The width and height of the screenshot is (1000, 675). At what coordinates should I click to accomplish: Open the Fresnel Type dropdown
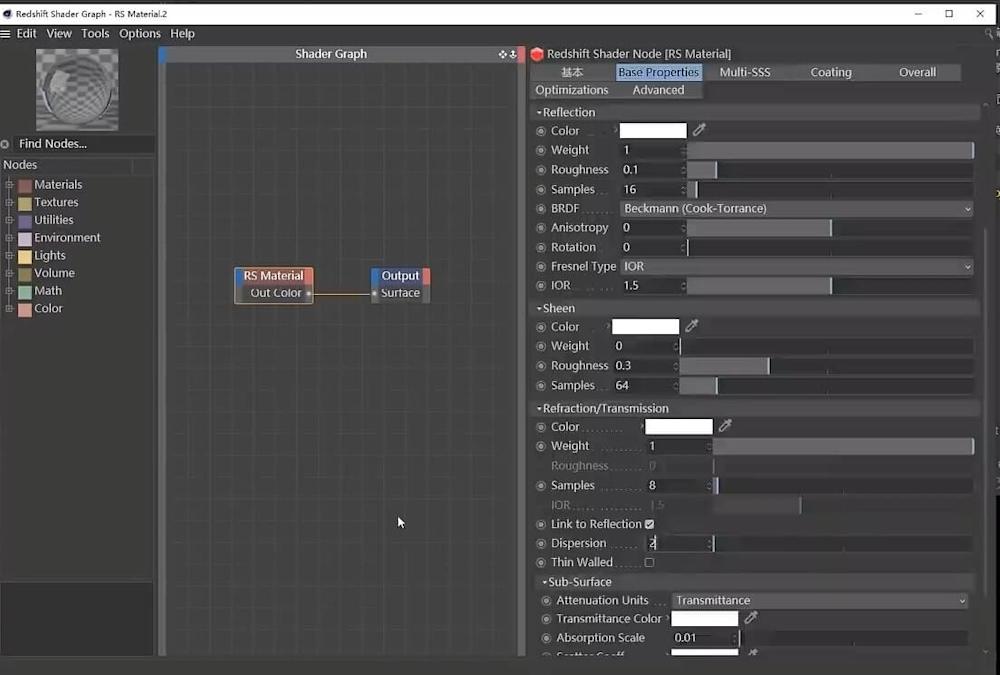pyautogui.click(x=796, y=266)
